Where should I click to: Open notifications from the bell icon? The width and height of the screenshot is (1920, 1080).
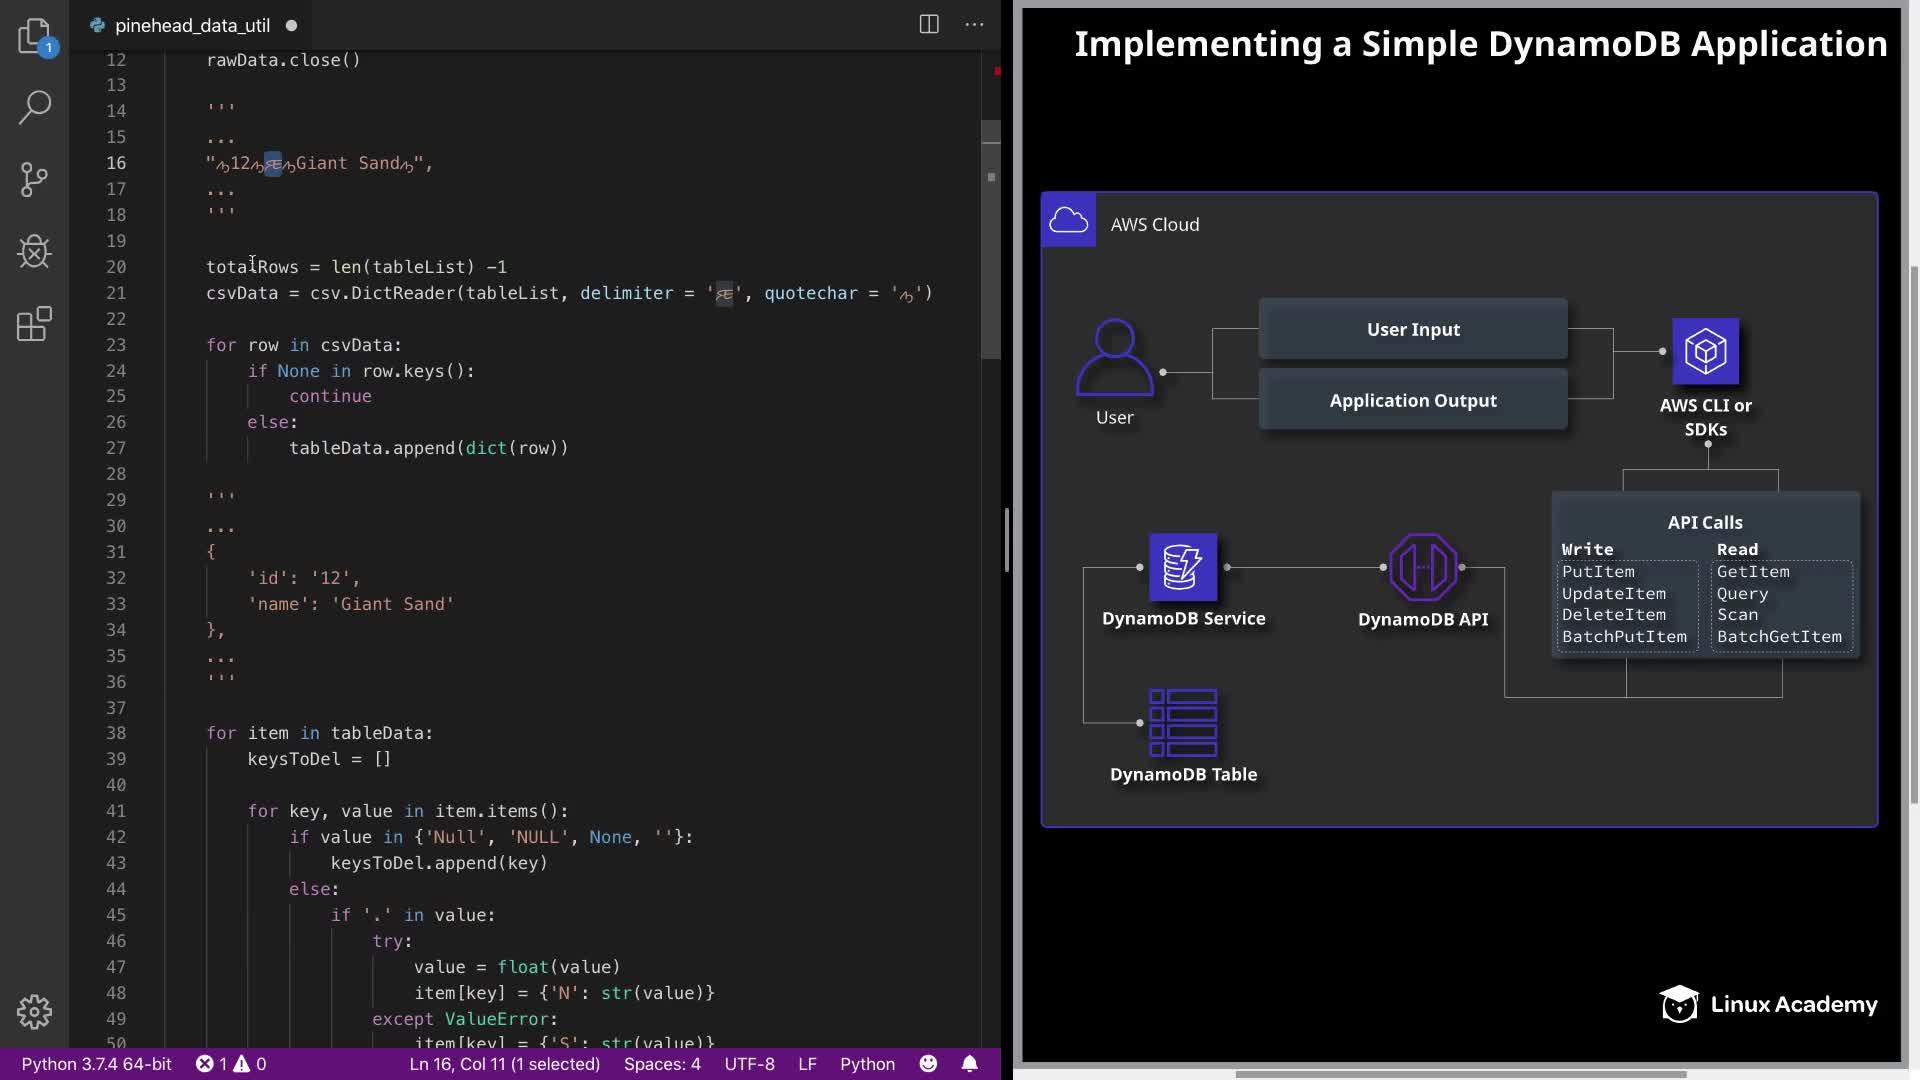[969, 1064]
